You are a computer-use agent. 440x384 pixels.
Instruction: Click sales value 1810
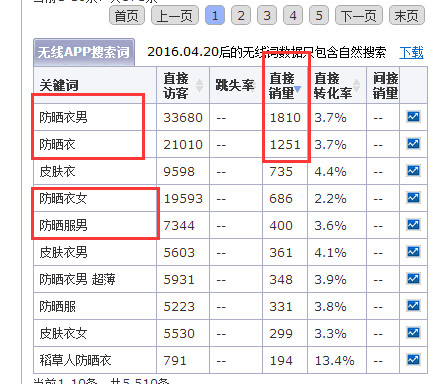[285, 118]
